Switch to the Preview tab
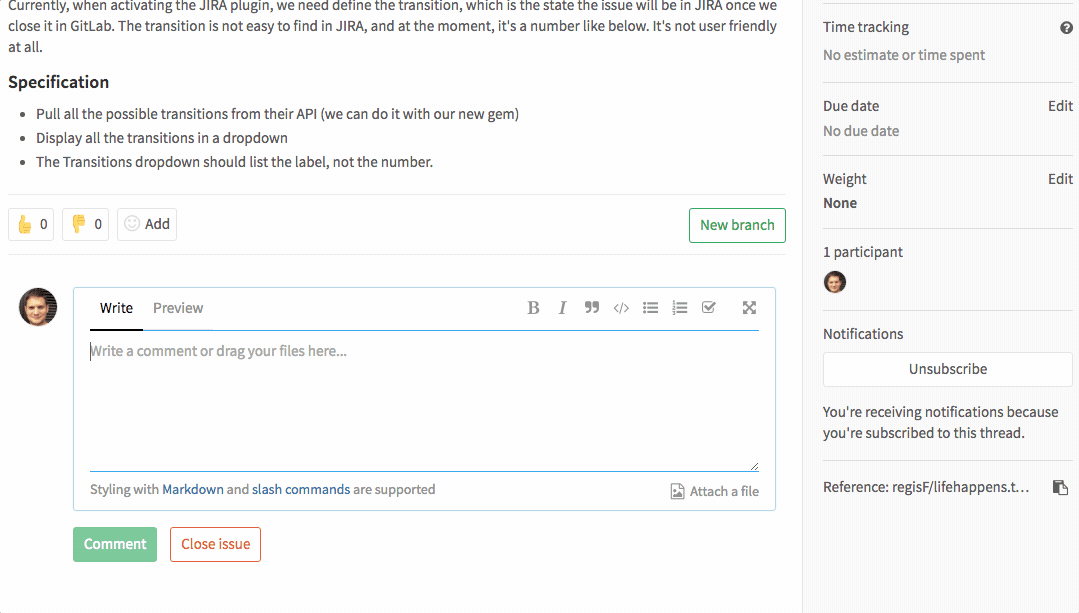 (x=178, y=307)
